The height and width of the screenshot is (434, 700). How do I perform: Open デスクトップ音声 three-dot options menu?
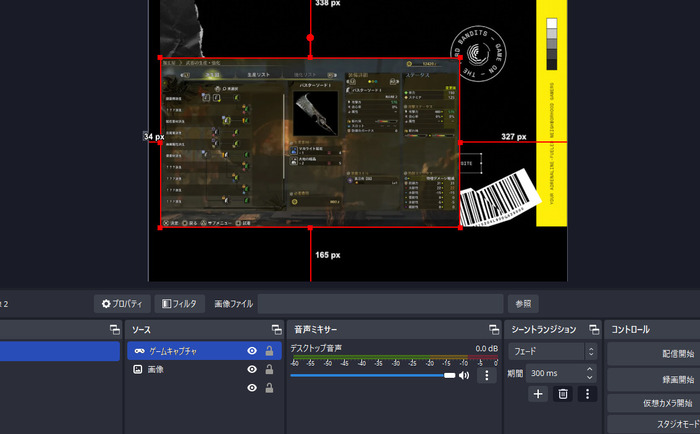[x=487, y=375]
